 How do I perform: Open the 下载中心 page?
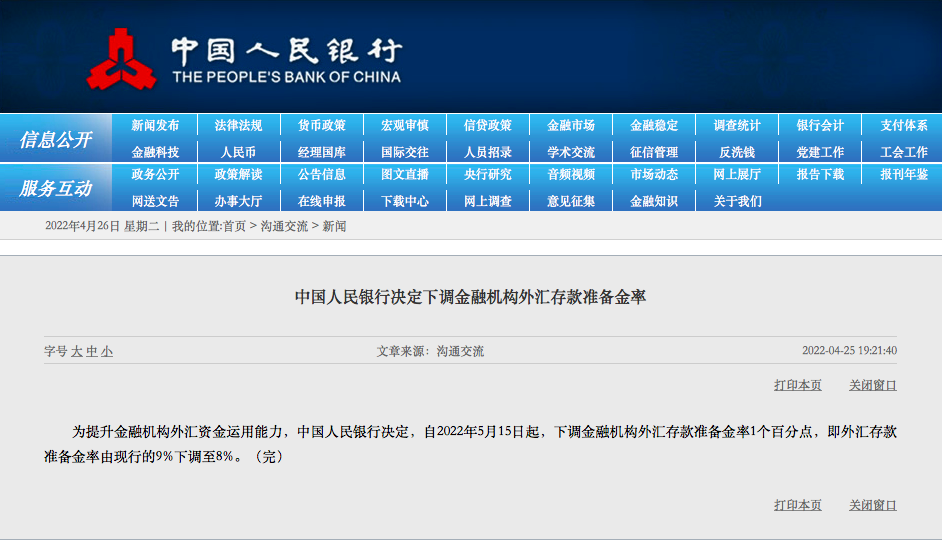pos(405,201)
